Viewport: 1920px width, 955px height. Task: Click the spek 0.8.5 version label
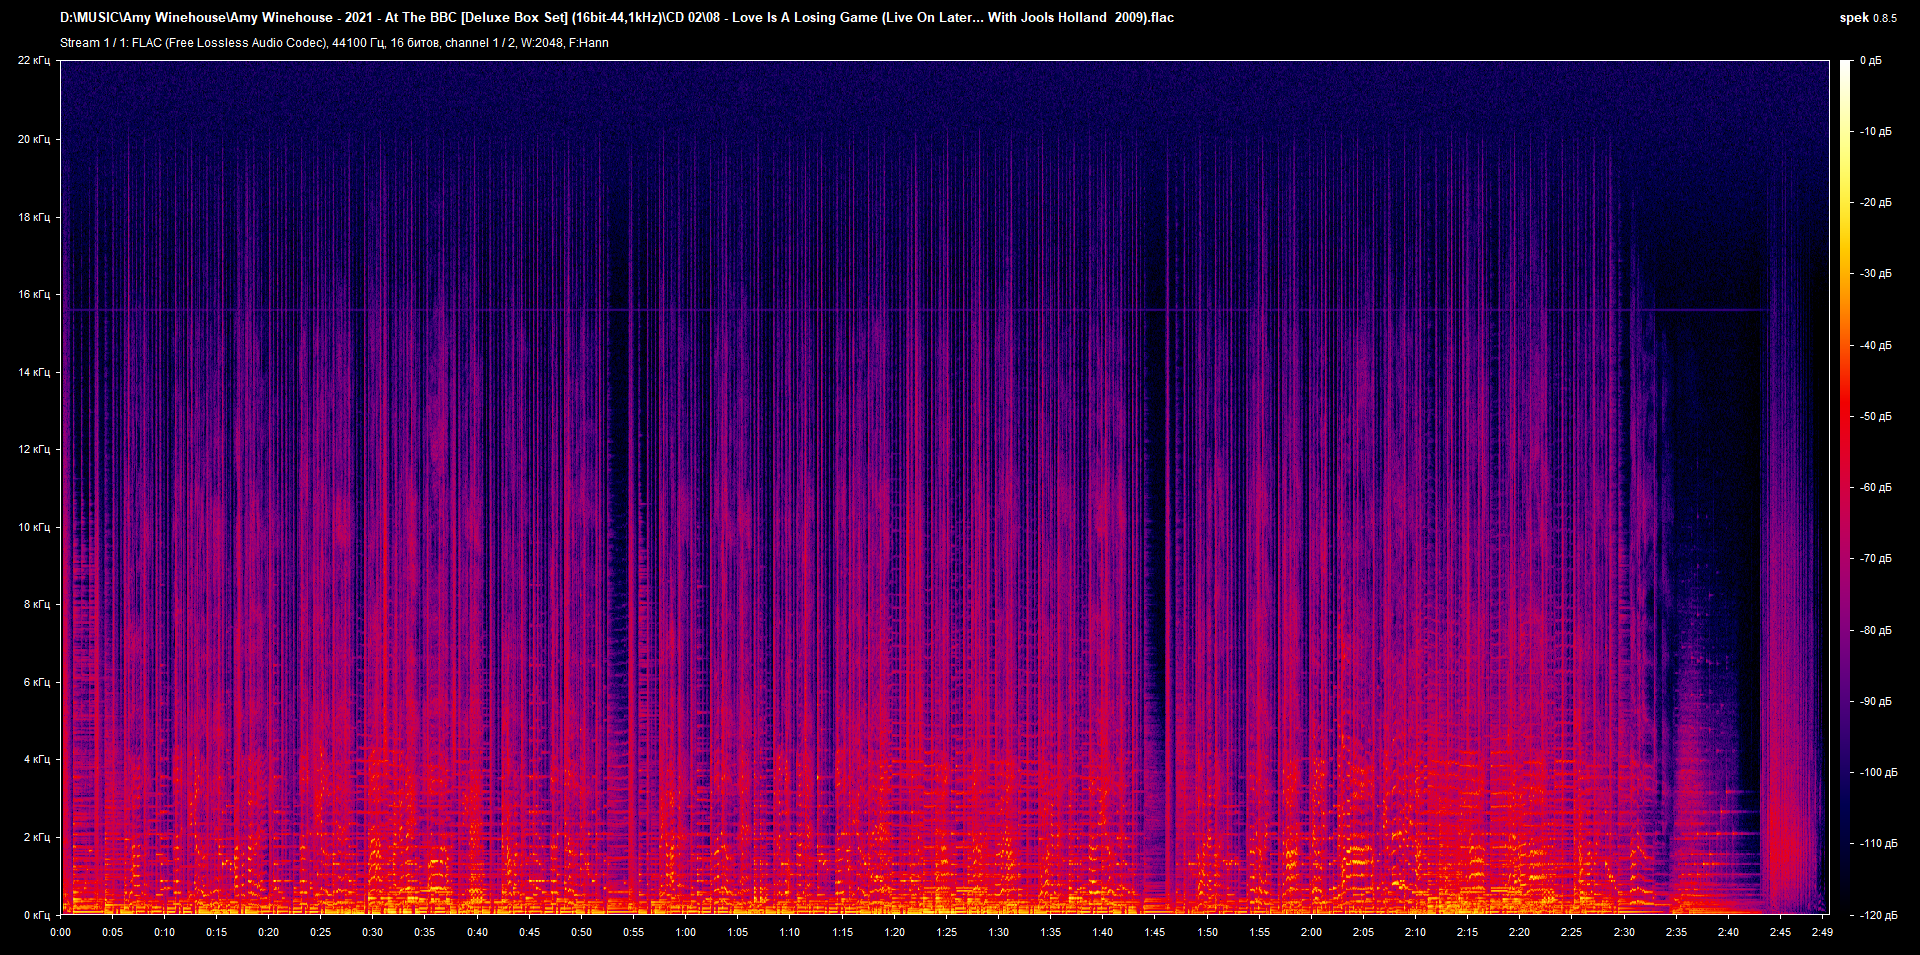(1867, 18)
